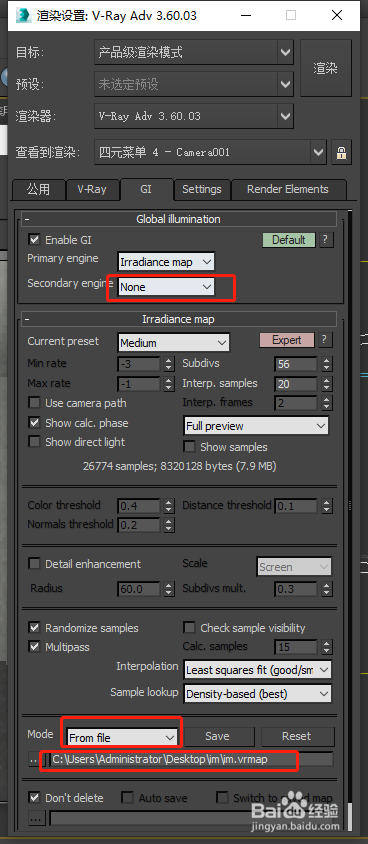
Task: Click the Distance threshold field 0.1
Action: [295, 506]
